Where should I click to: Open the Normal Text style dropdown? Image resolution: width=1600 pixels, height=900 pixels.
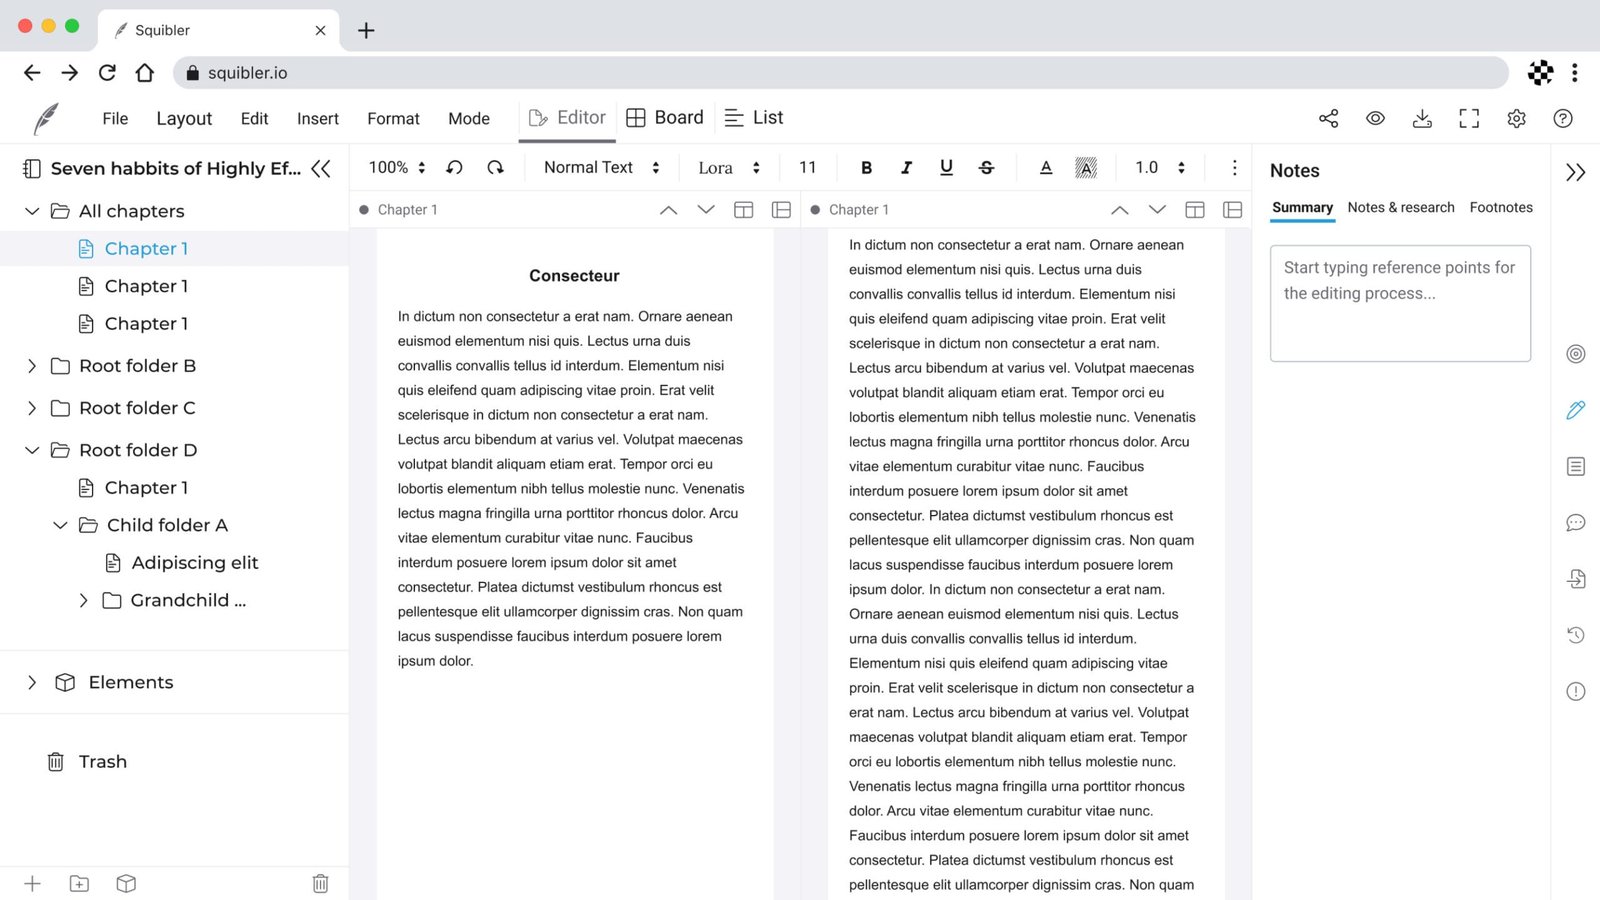(x=602, y=167)
